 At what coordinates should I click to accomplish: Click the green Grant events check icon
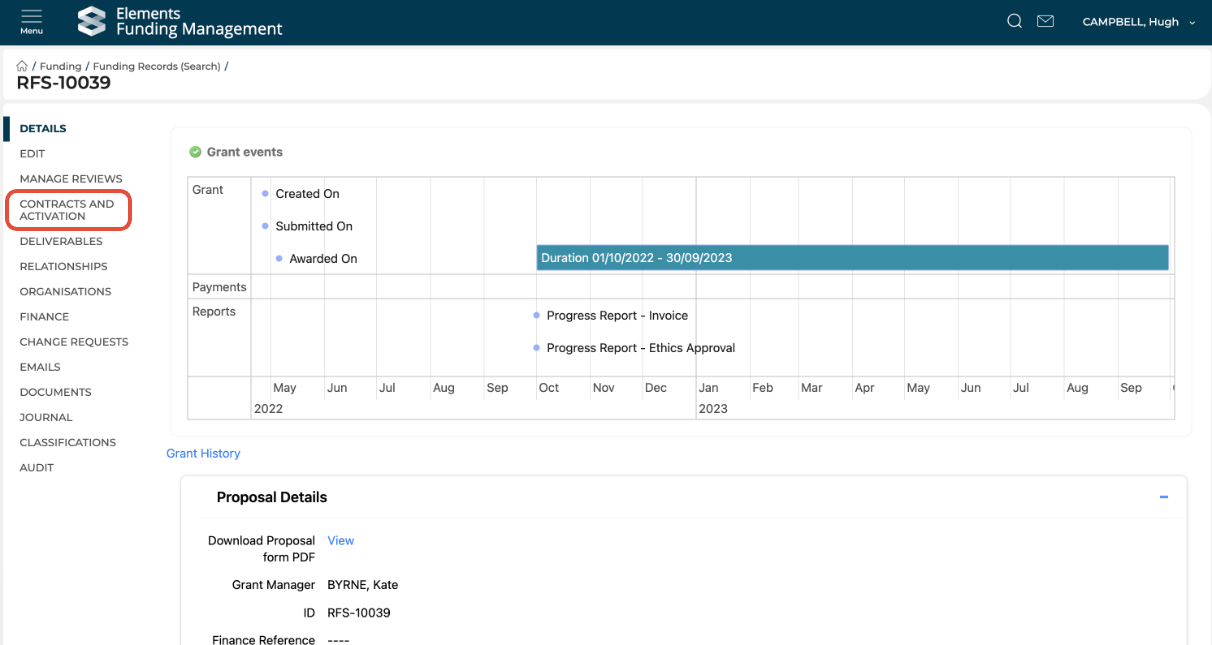point(195,152)
